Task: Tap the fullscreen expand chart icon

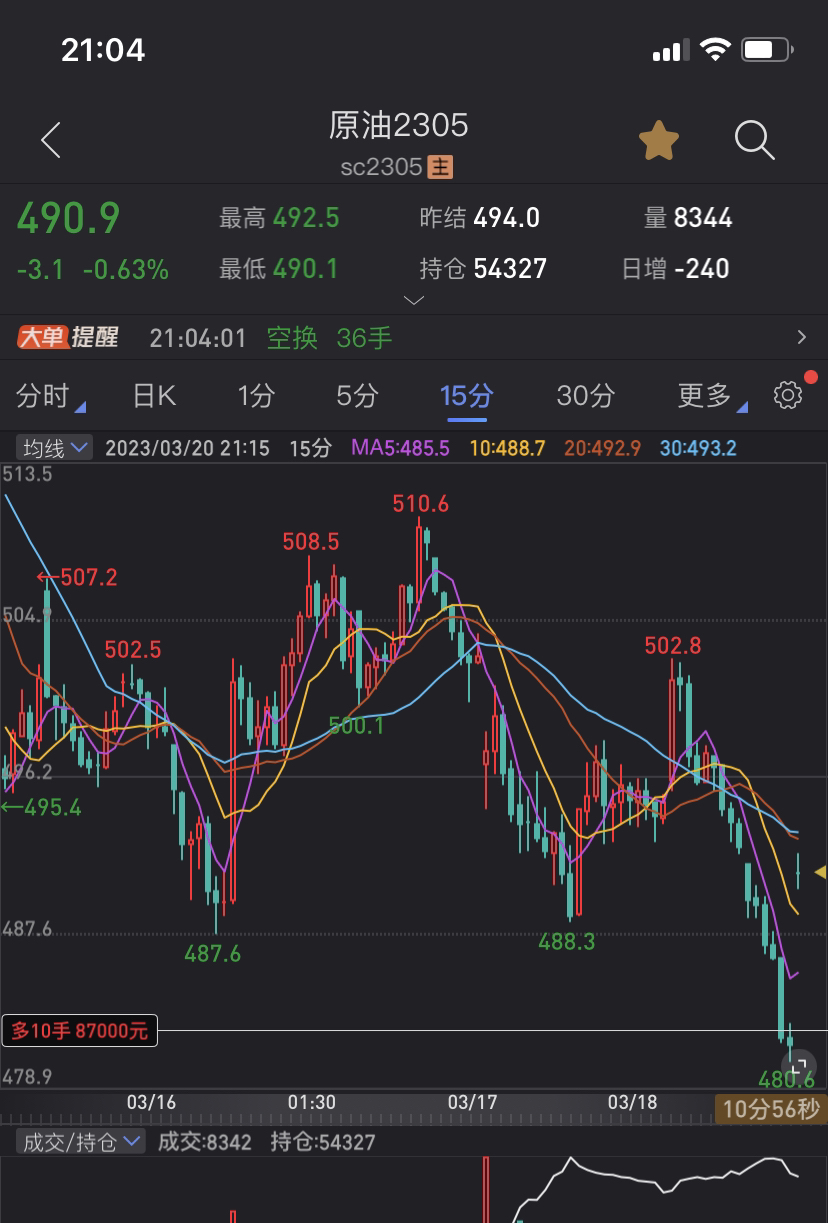Action: (x=798, y=1066)
